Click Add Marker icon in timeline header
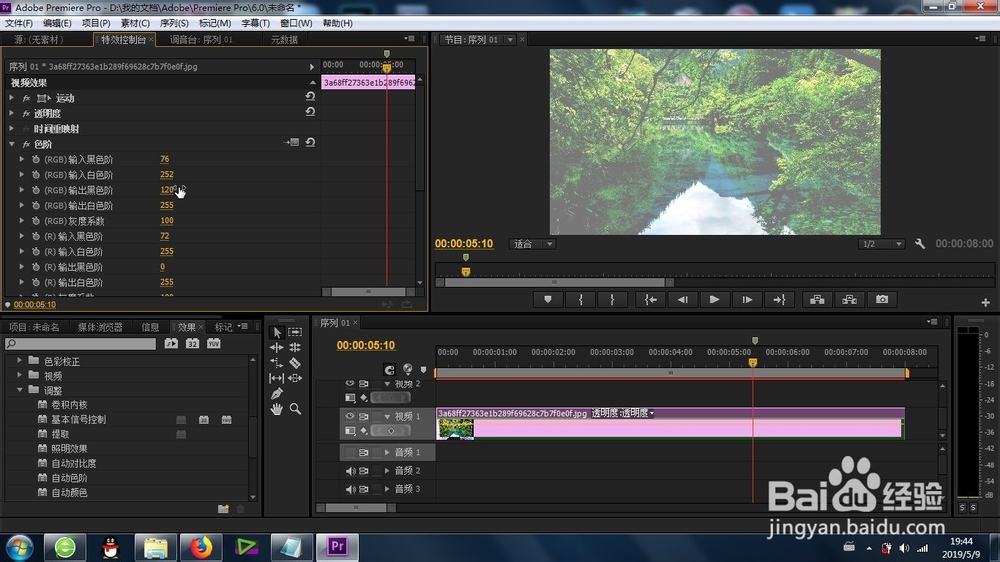This screenshot has width=1000, height=562. [423, 369]
